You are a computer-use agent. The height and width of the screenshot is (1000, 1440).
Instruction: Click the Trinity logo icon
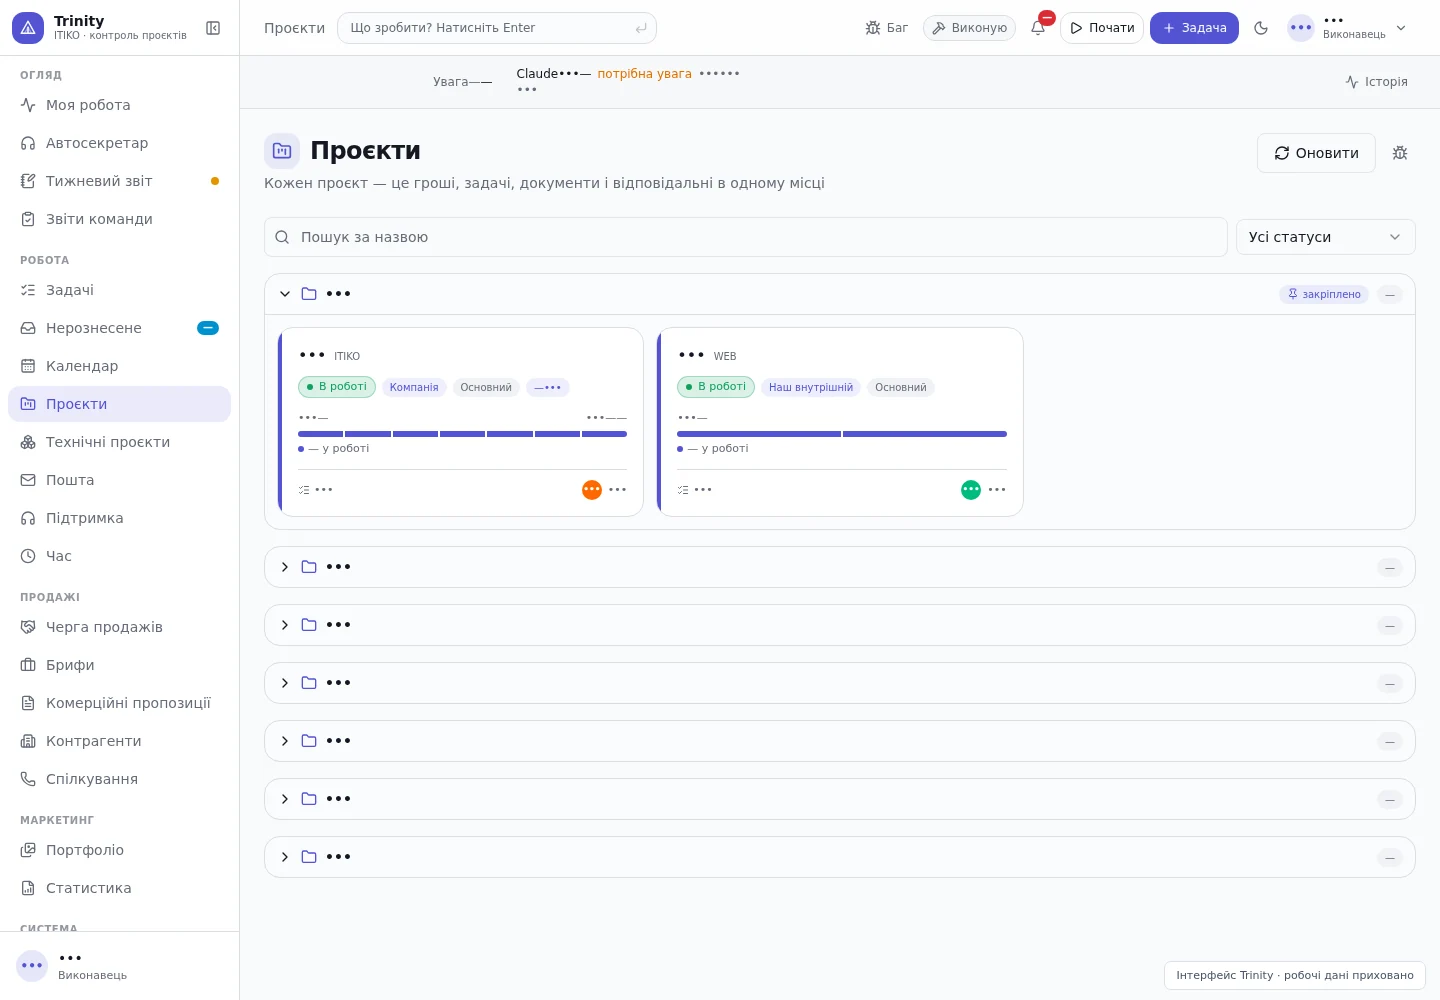click(x=28, y=28)
